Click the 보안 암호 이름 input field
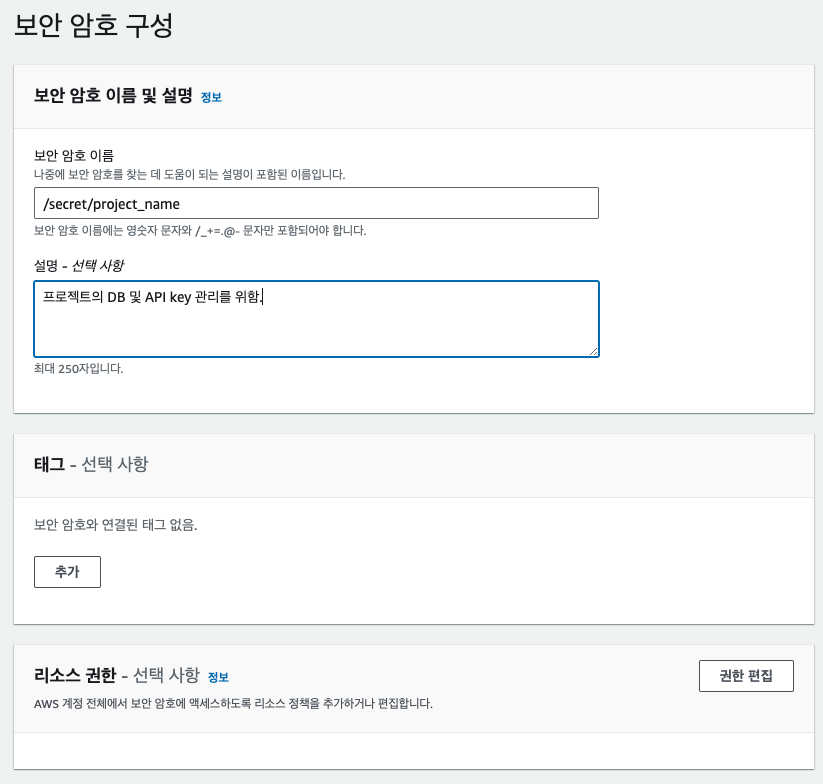823x784 pixels. (x=316, y=203)
